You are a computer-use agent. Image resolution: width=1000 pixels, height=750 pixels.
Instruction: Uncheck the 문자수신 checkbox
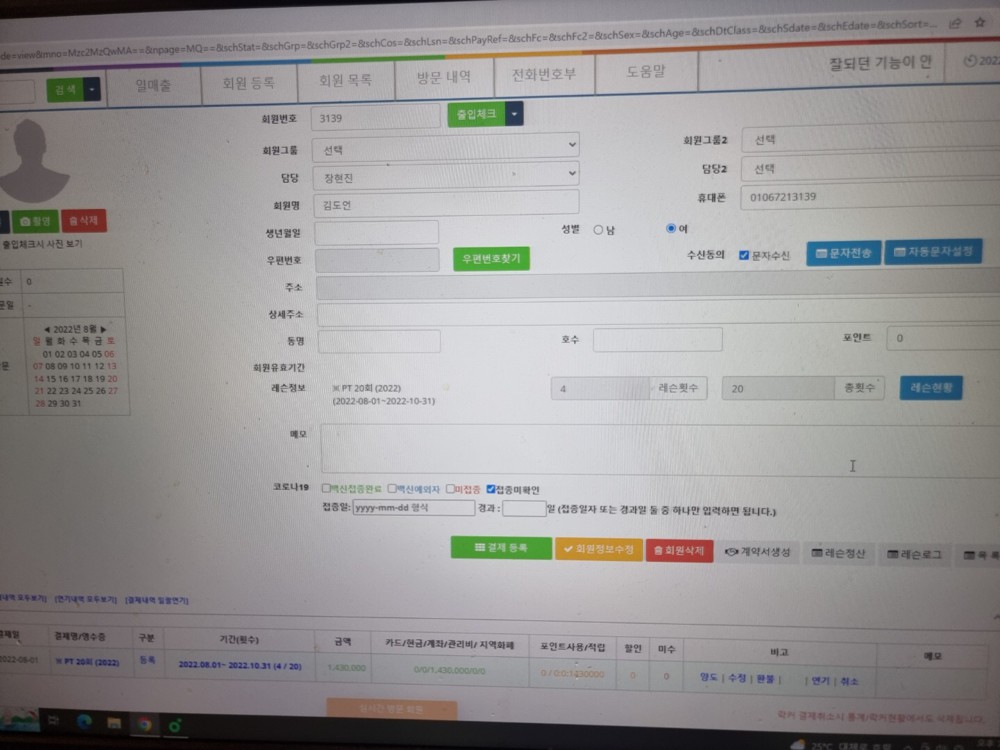tap(743, 255)
